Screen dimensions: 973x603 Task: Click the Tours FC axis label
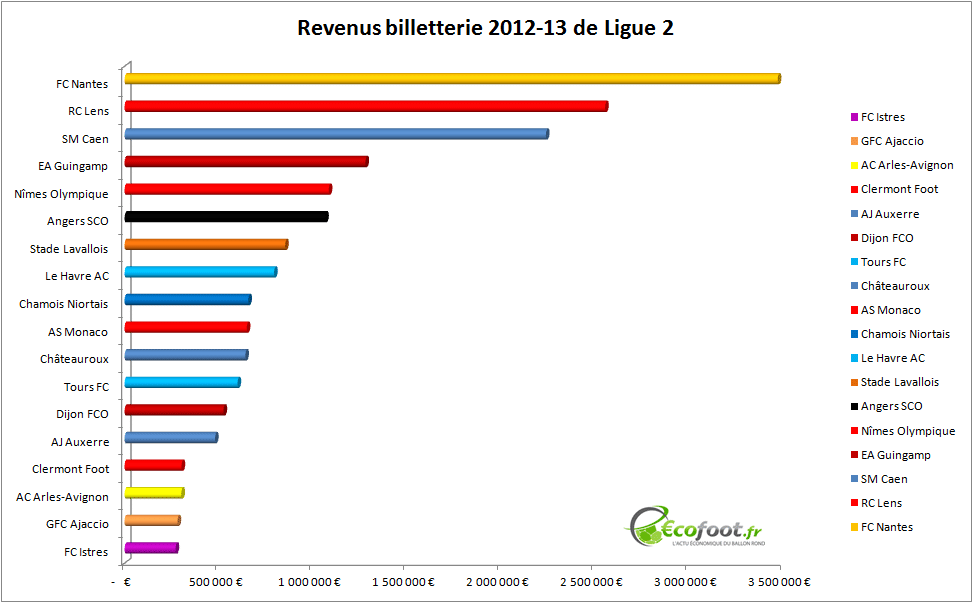tap(86, 387)
